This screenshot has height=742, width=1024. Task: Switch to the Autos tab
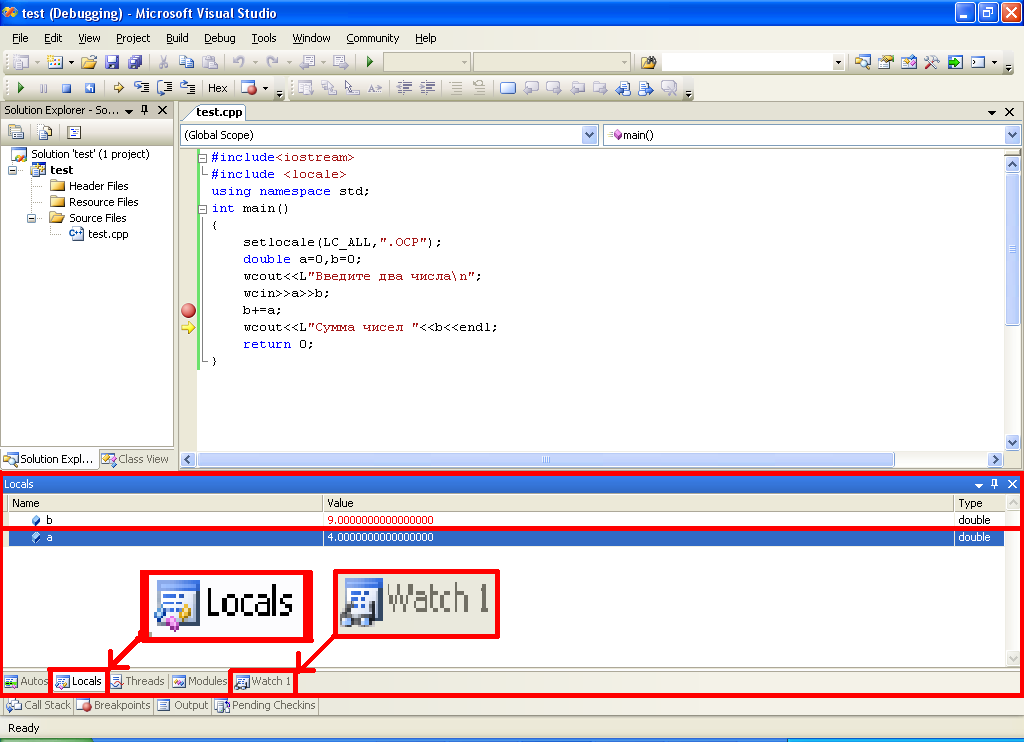(x=26, y=681)
